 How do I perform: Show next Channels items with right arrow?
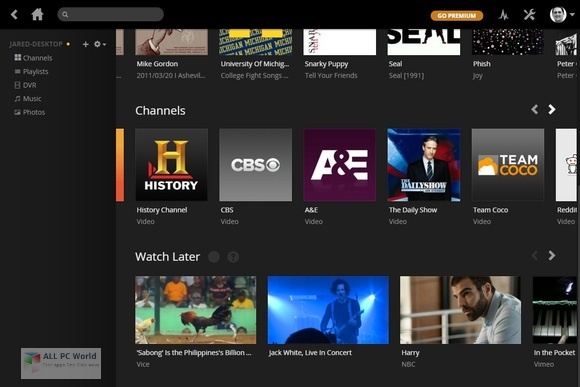tap(552, 110)
